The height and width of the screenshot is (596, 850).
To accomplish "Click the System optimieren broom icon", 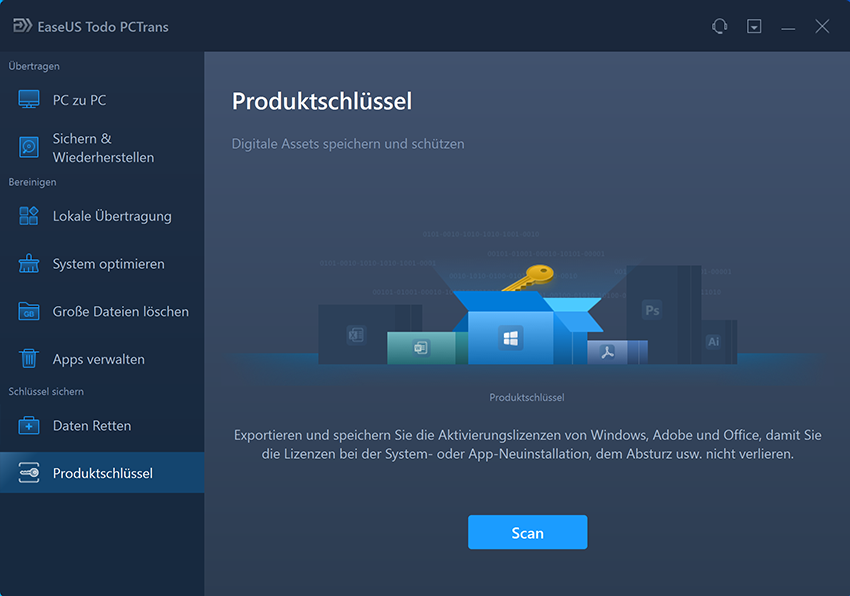I will click(x=29, y=264).
